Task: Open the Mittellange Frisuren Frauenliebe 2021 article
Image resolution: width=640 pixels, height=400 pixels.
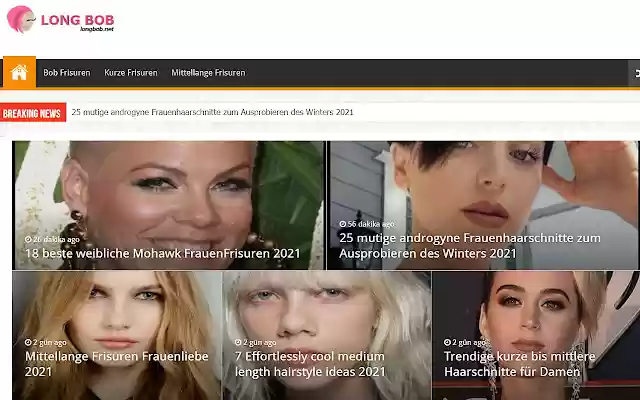Action: coord(117,364)
